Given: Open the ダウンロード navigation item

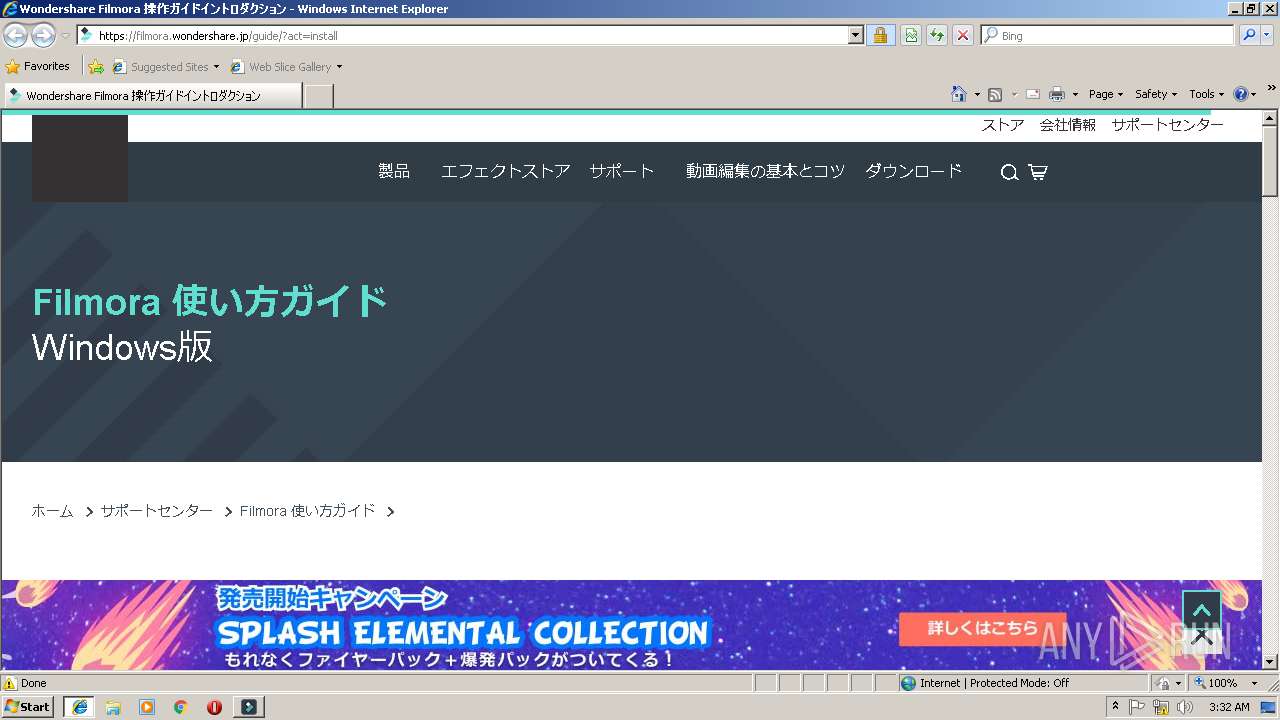Looking at the screenshot, I should (913, 171).
